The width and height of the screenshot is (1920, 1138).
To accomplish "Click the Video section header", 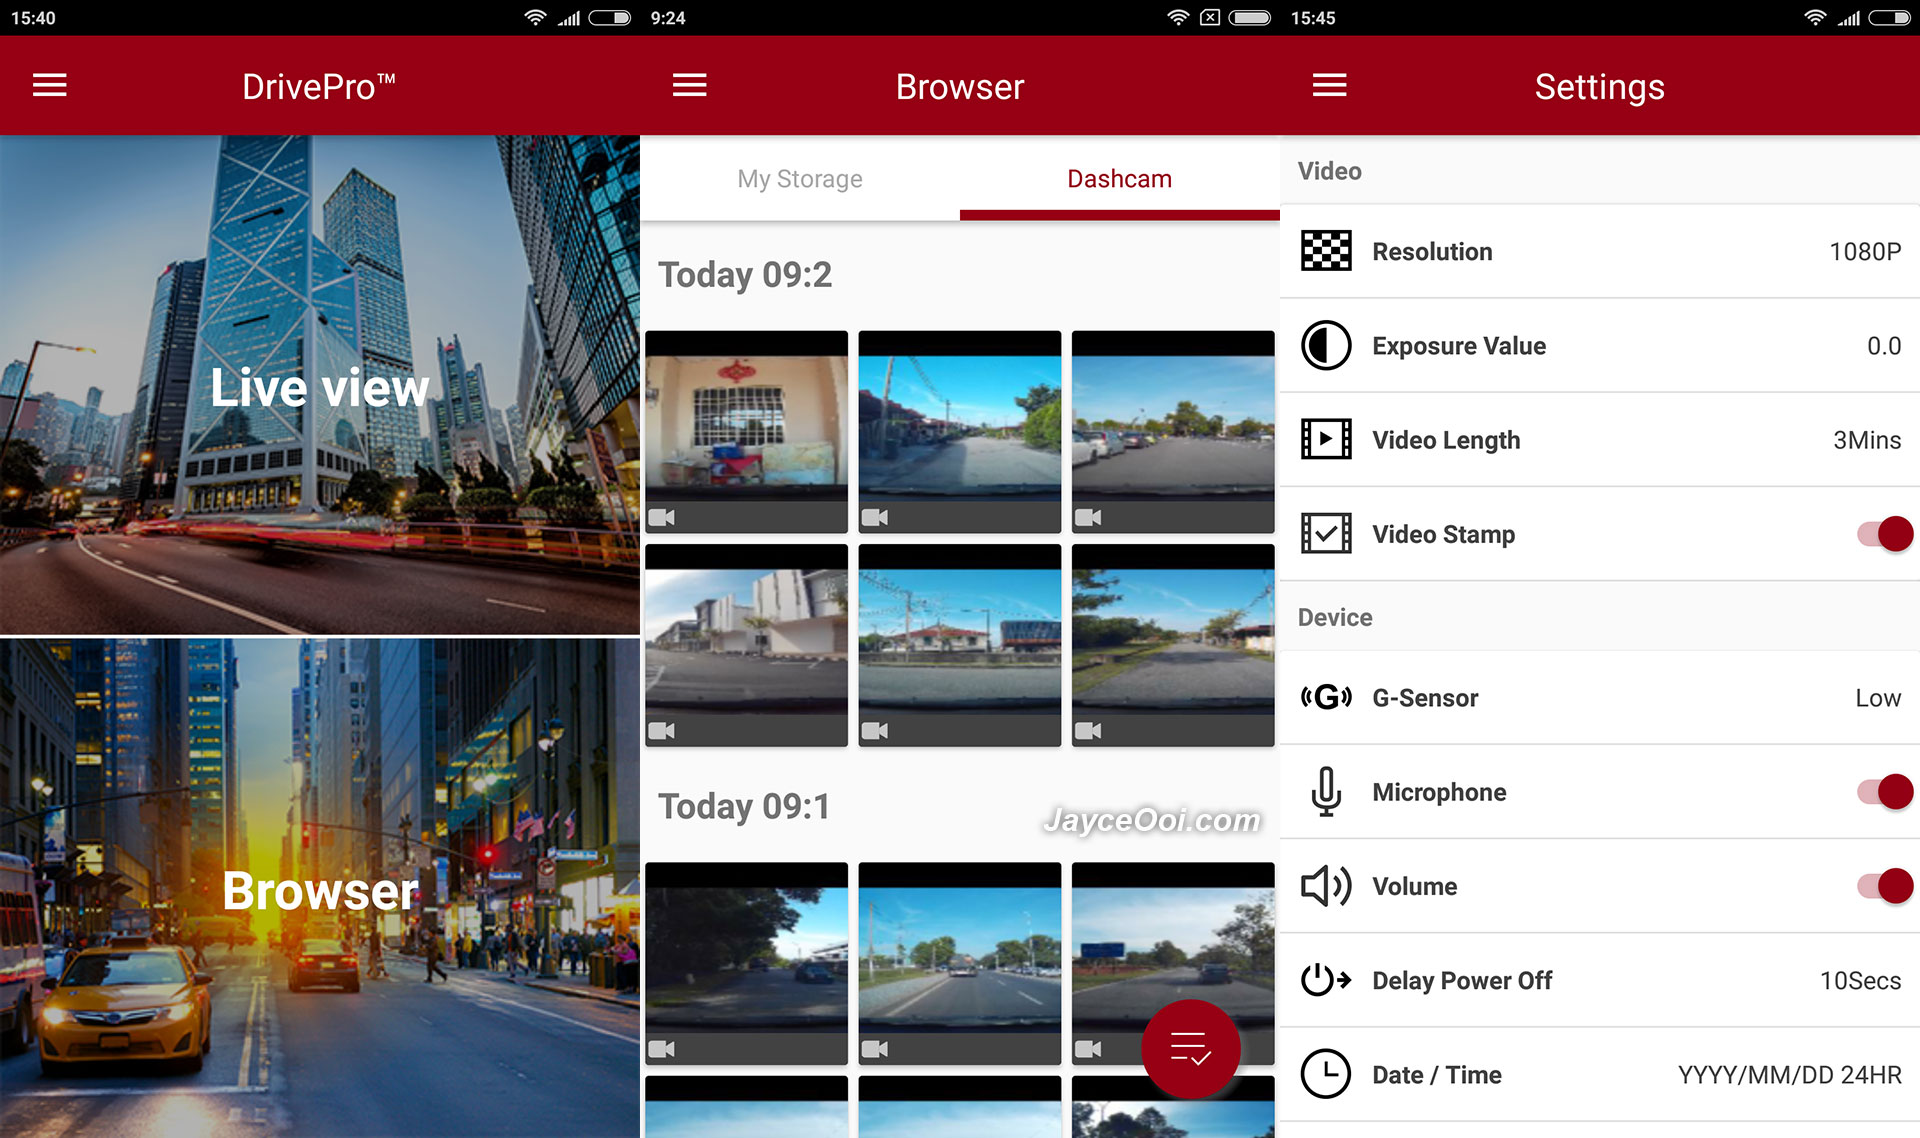I will [x=1330, y=171].
